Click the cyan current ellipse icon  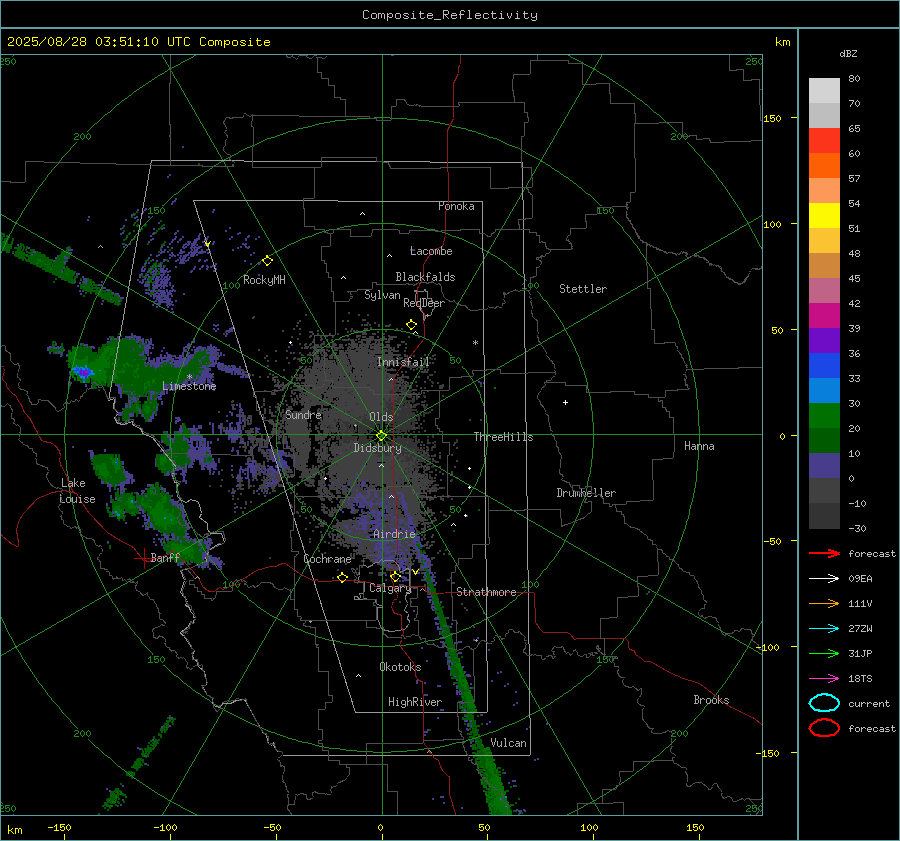(x=824, y=703)
